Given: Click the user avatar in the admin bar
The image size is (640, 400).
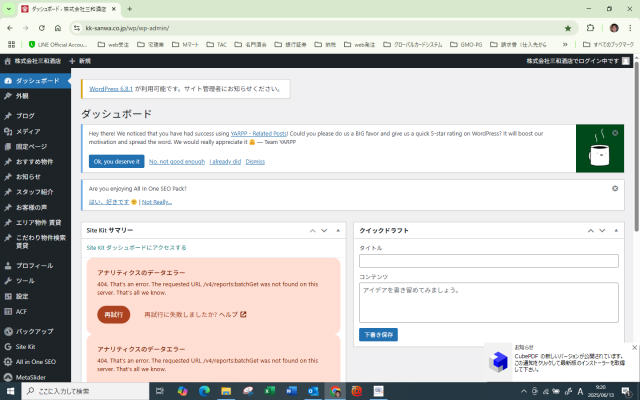Looking at the screenshot, I should coord(626,61).
